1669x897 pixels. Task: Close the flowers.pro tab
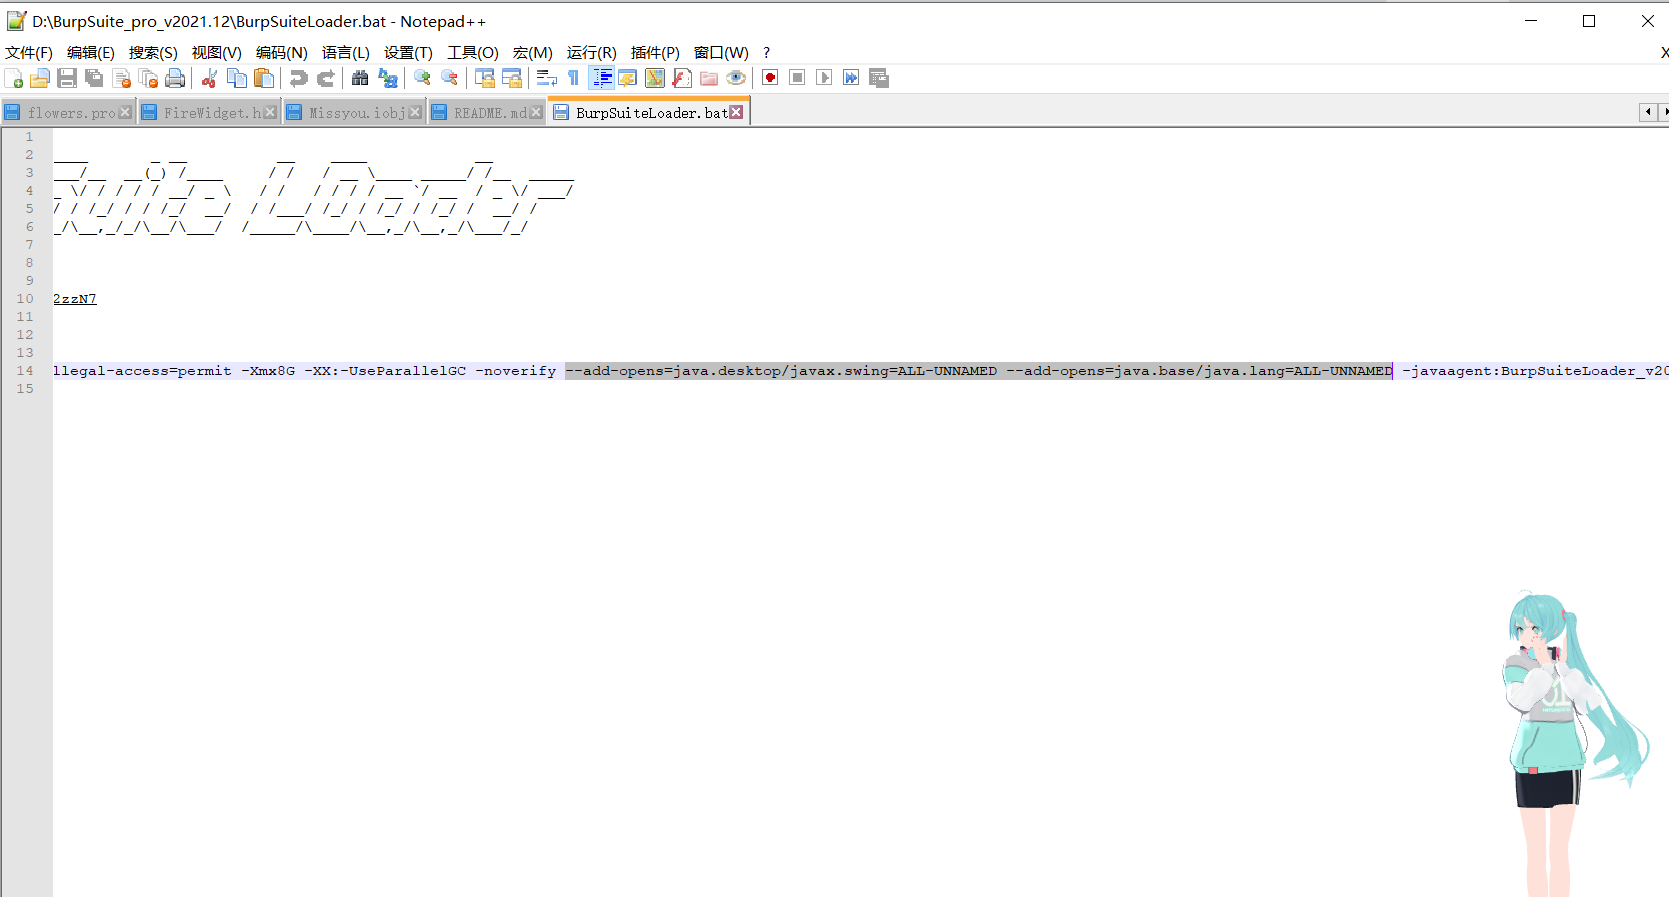pos(125,113)
